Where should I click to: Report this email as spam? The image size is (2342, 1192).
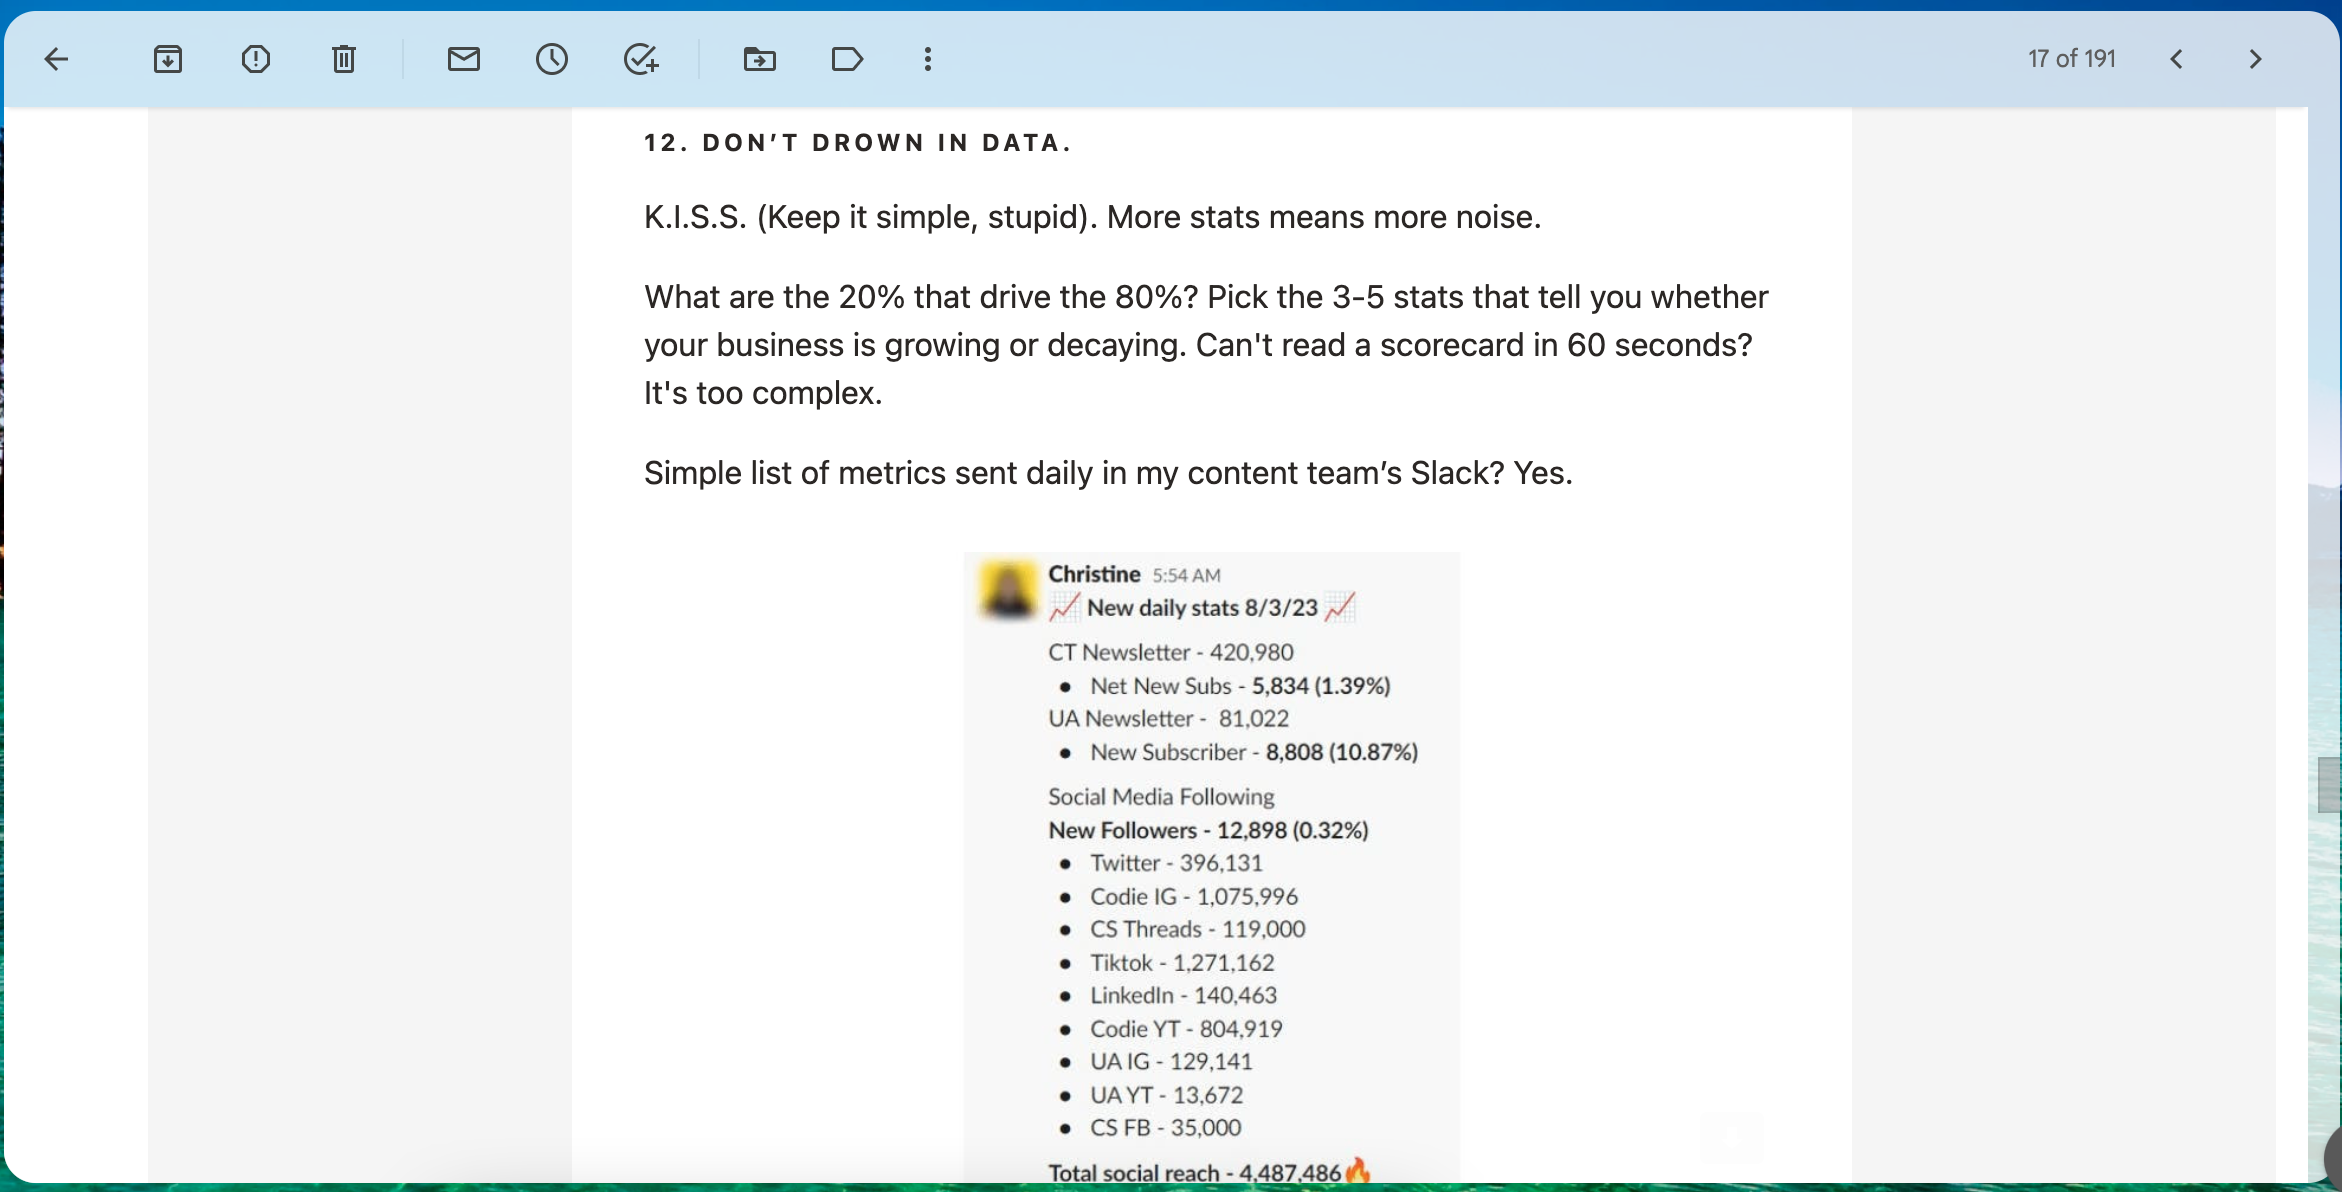[256, 59]
